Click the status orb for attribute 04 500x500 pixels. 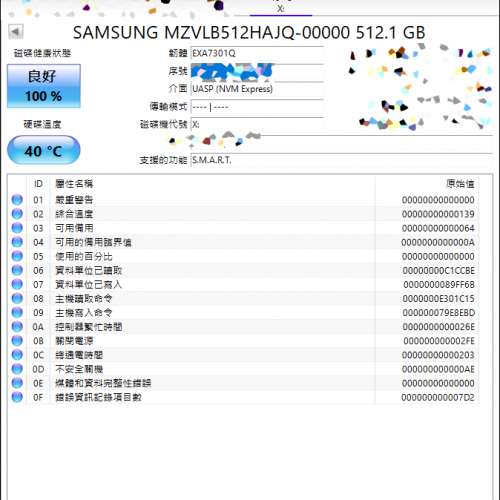pos(17,242)
